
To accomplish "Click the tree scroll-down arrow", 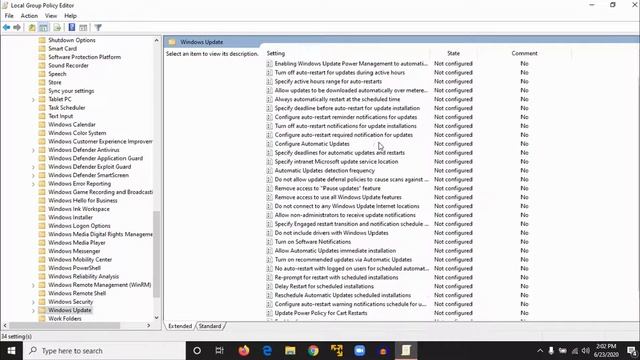I will click(x=156, y=318).
